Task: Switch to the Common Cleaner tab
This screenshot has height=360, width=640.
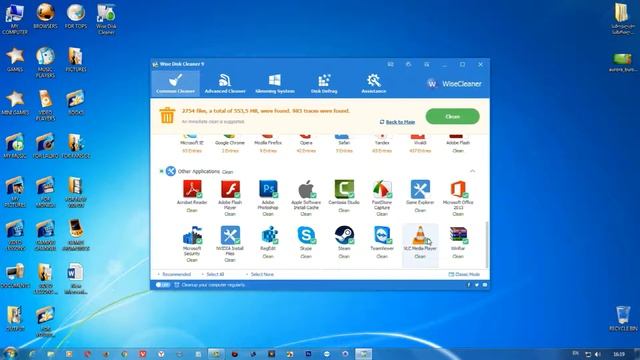Action: click(x=176, y=84)
